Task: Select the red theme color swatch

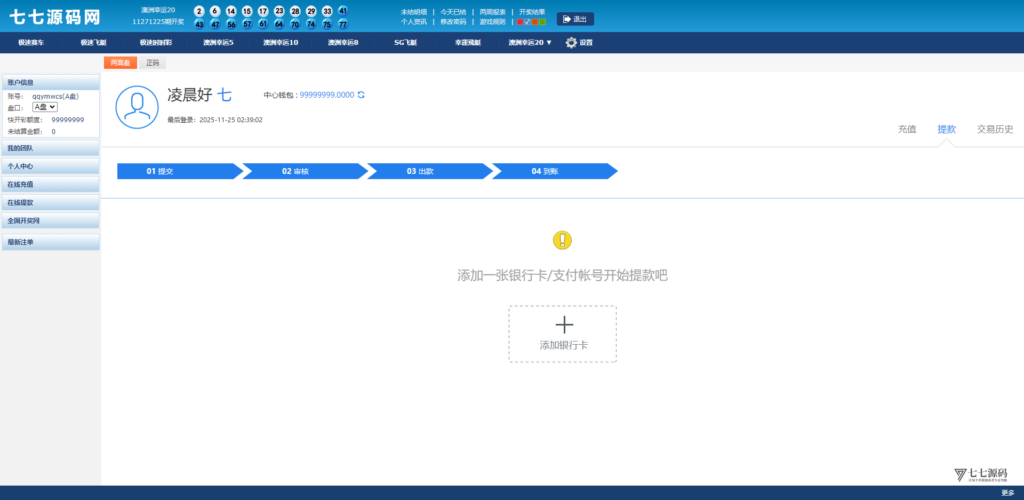Action: pos(520,22)
